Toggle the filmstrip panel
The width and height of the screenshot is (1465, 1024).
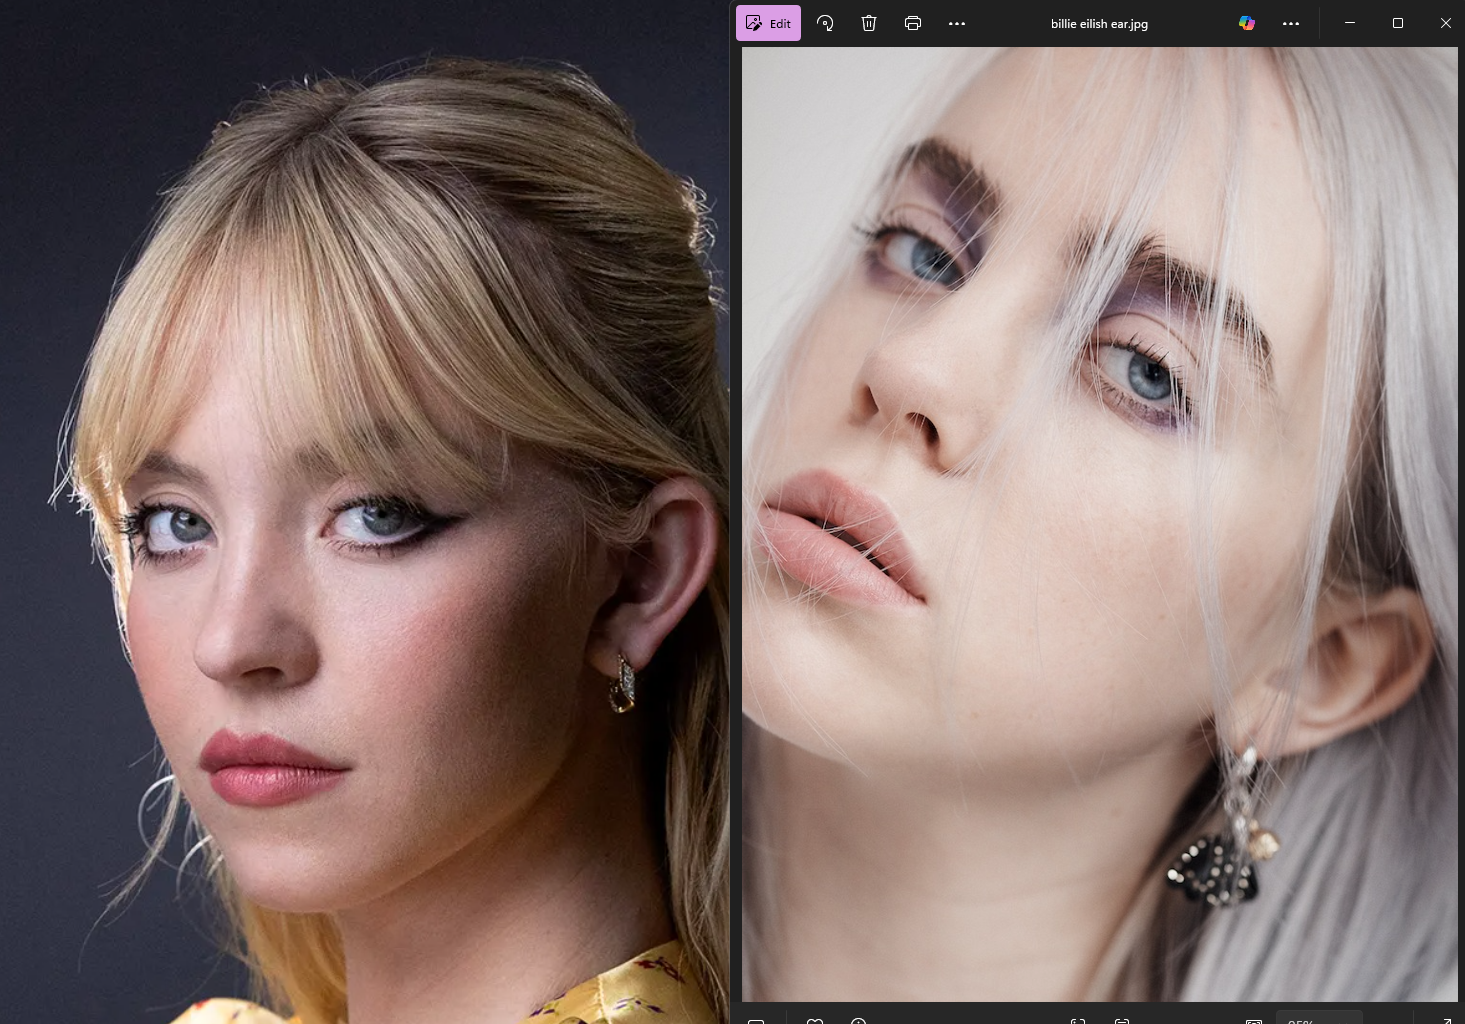(757, 1020)
